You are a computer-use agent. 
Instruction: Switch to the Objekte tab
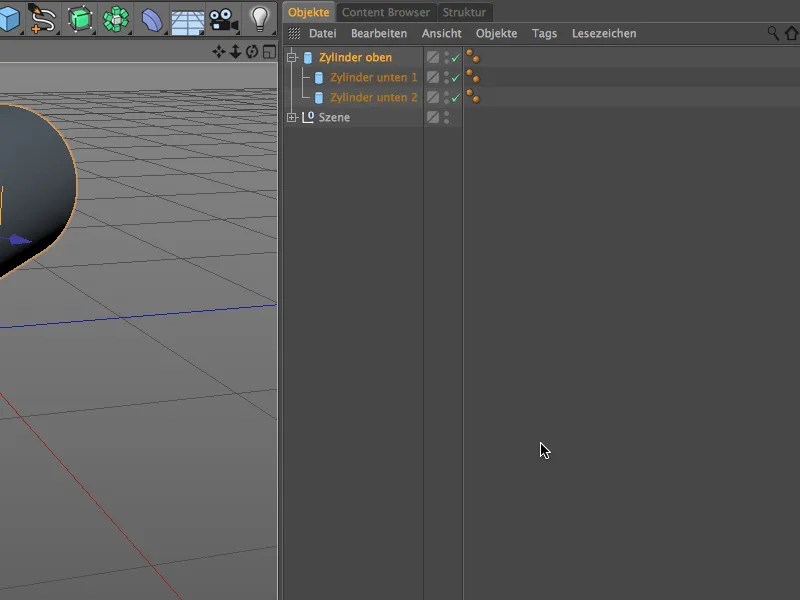point(308,12)
